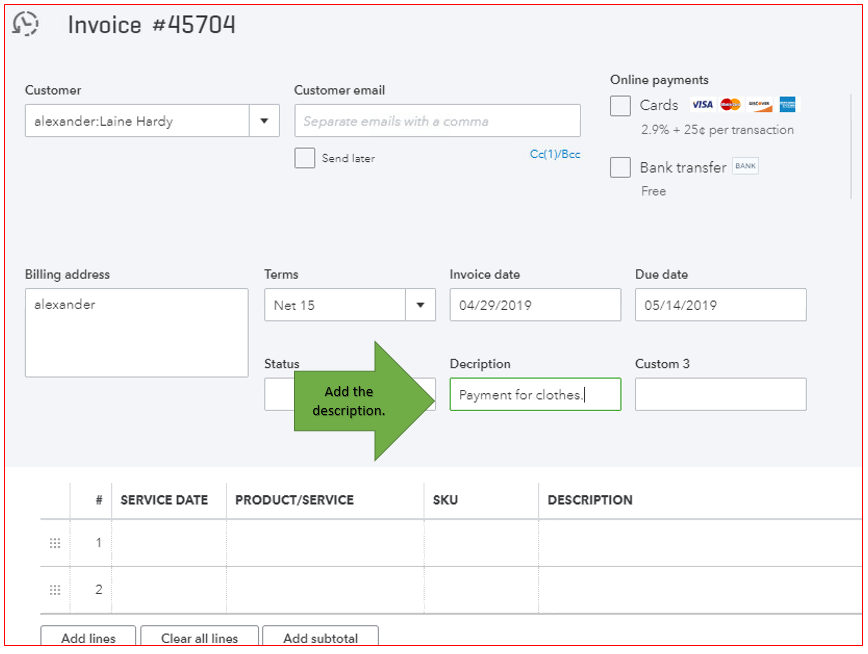
Task: Click the Terms field showing Net 15
Action: 335,305
